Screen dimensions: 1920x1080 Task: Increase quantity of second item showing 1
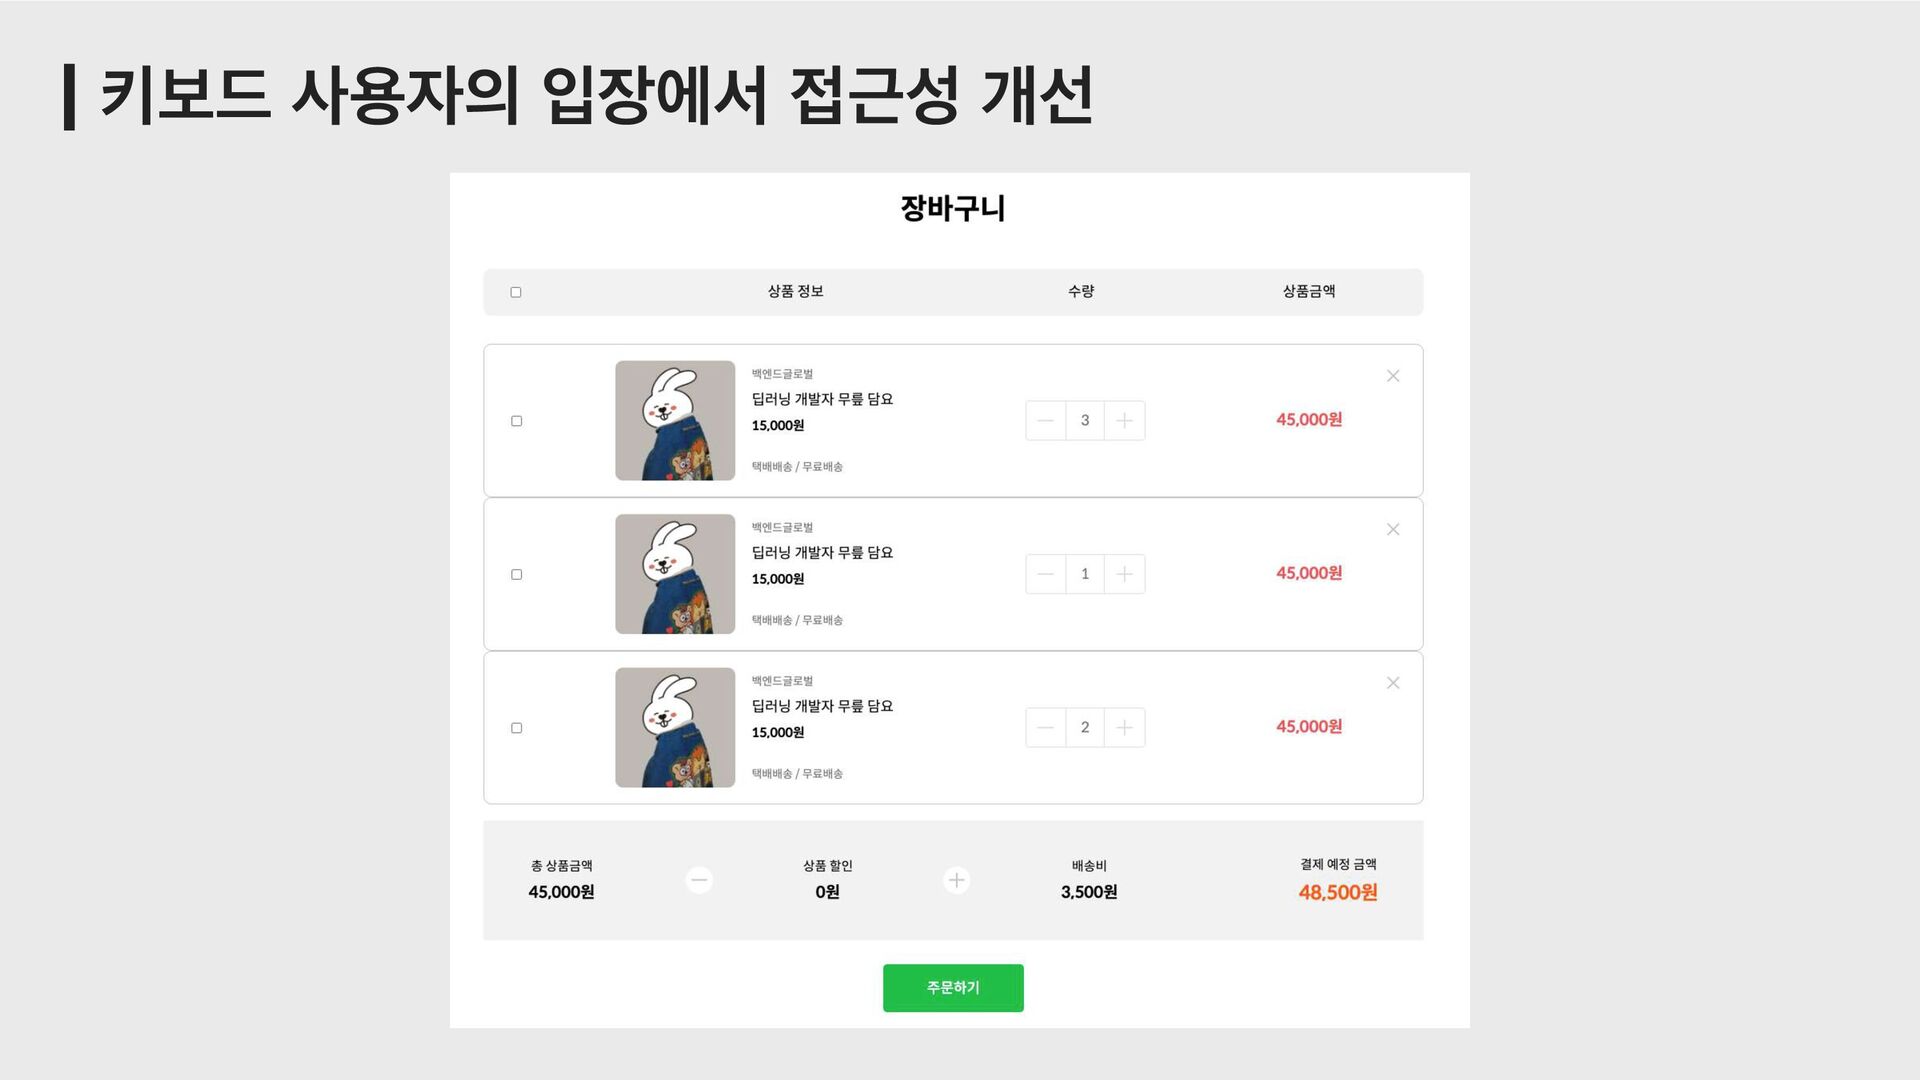(x=1125, y=574)
